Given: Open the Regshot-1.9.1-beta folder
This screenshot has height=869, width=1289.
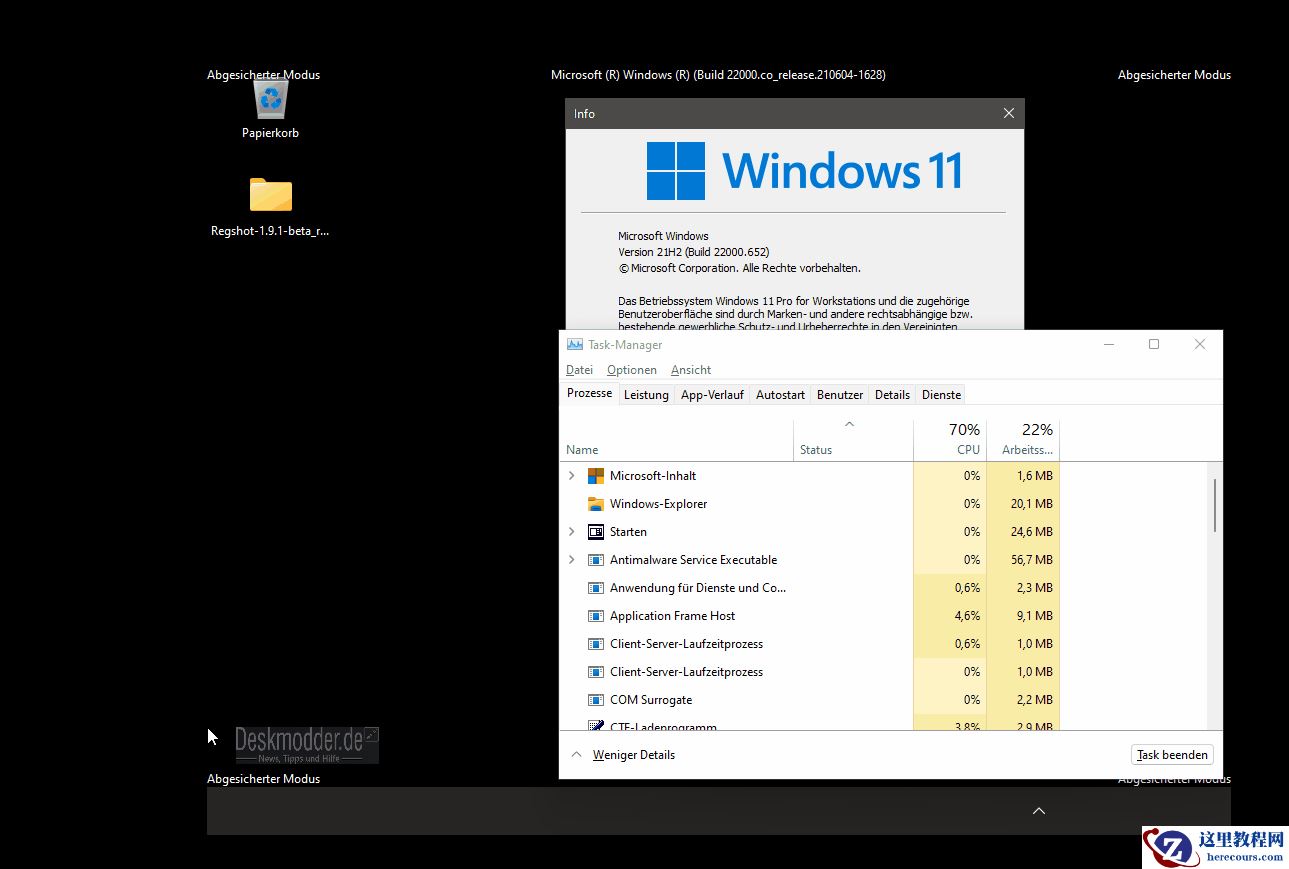Looking at the screenshot, I should point(270,195).
